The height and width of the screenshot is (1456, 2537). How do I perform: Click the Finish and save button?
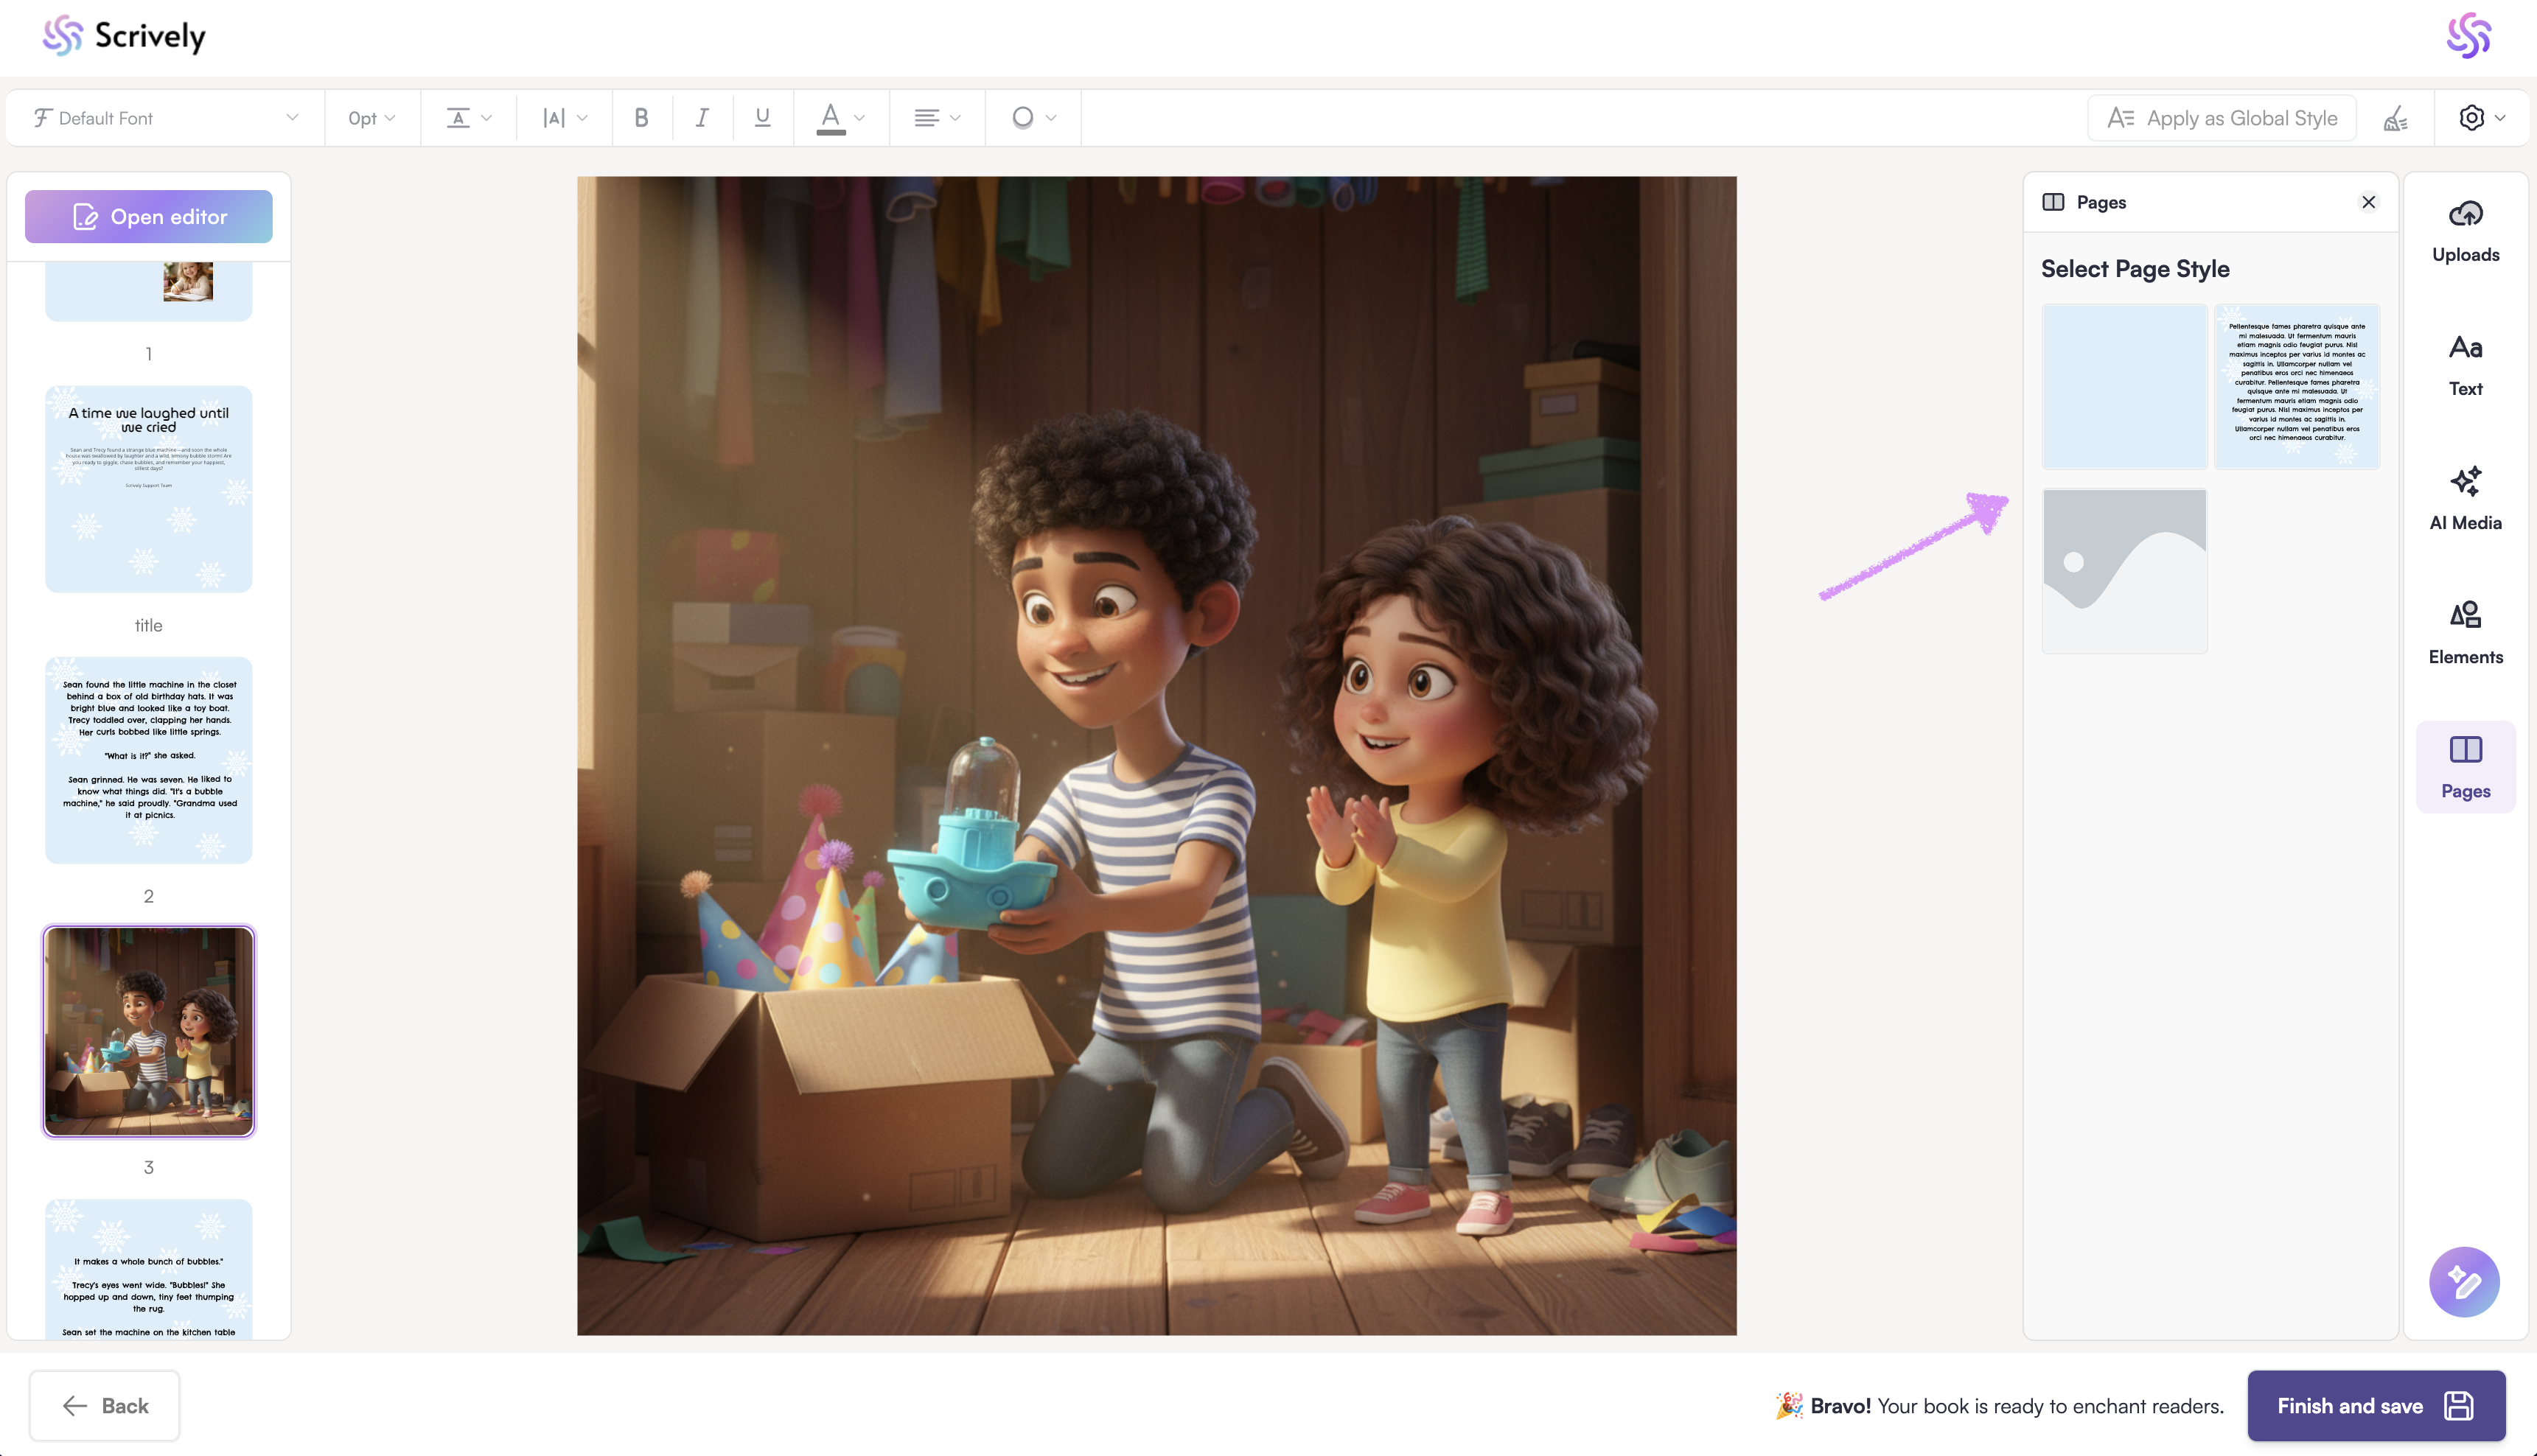click(x=2375, y=1405)
